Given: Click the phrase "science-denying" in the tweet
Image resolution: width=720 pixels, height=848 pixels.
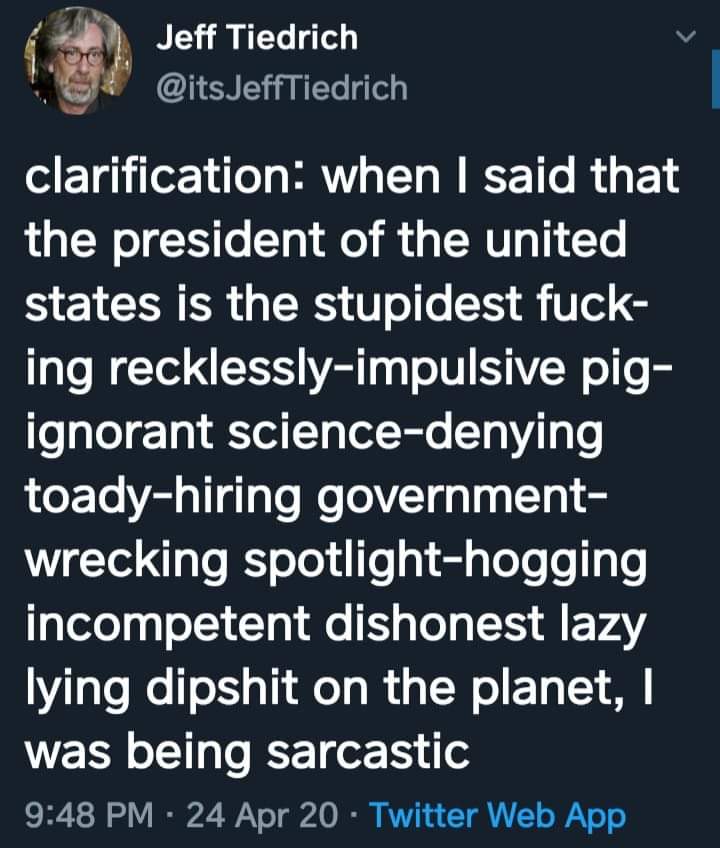Looking at the screenshot, I should [x=415, y=434].
